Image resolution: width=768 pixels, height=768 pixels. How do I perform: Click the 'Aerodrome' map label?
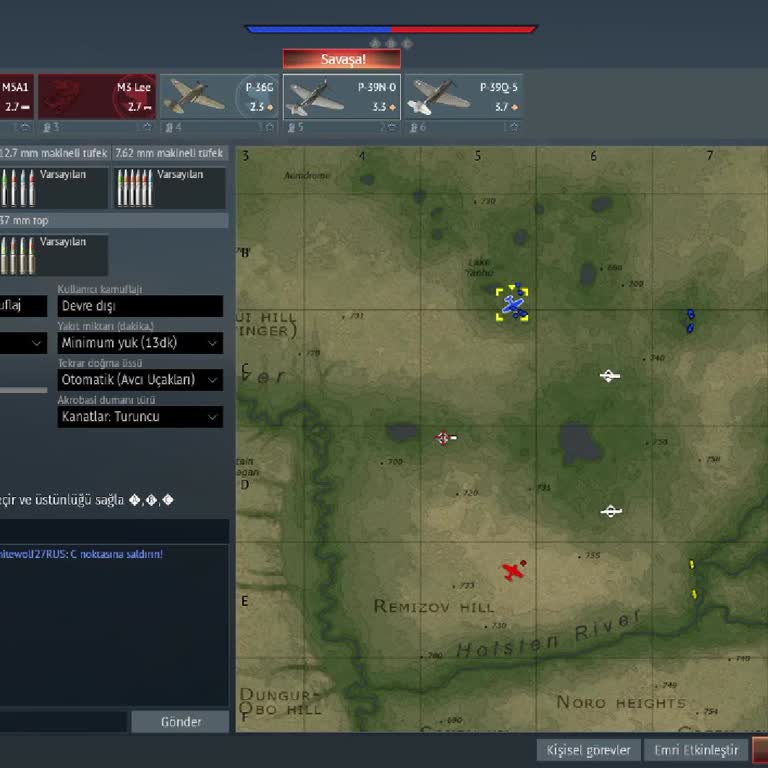[x=307, y=175]
